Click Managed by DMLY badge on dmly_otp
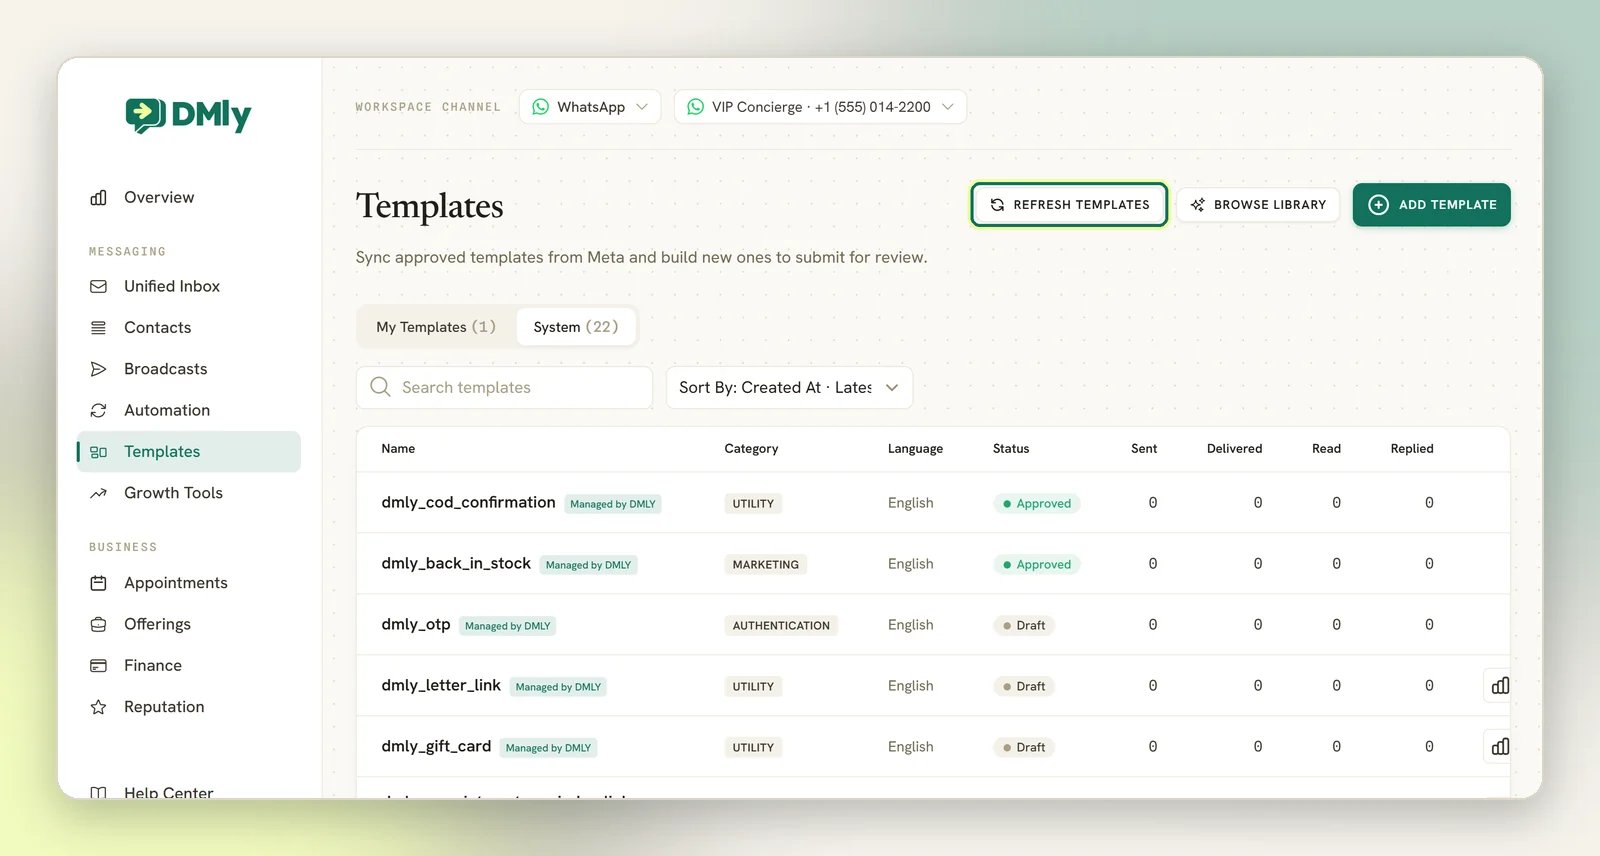 tap(508, 626)
